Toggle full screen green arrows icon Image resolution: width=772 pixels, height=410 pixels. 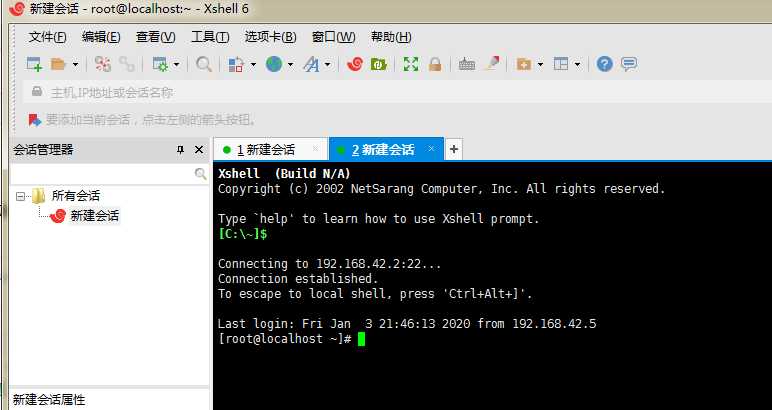point(411,64)
